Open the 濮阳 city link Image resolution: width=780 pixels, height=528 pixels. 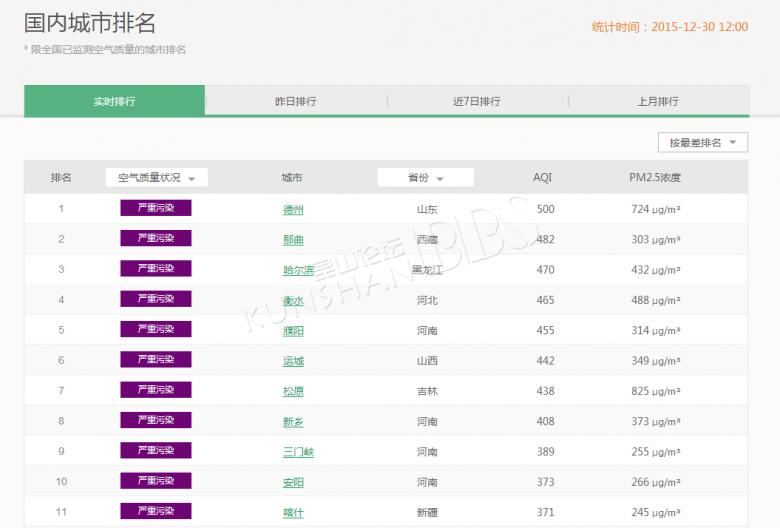click(x=293, y=331)
